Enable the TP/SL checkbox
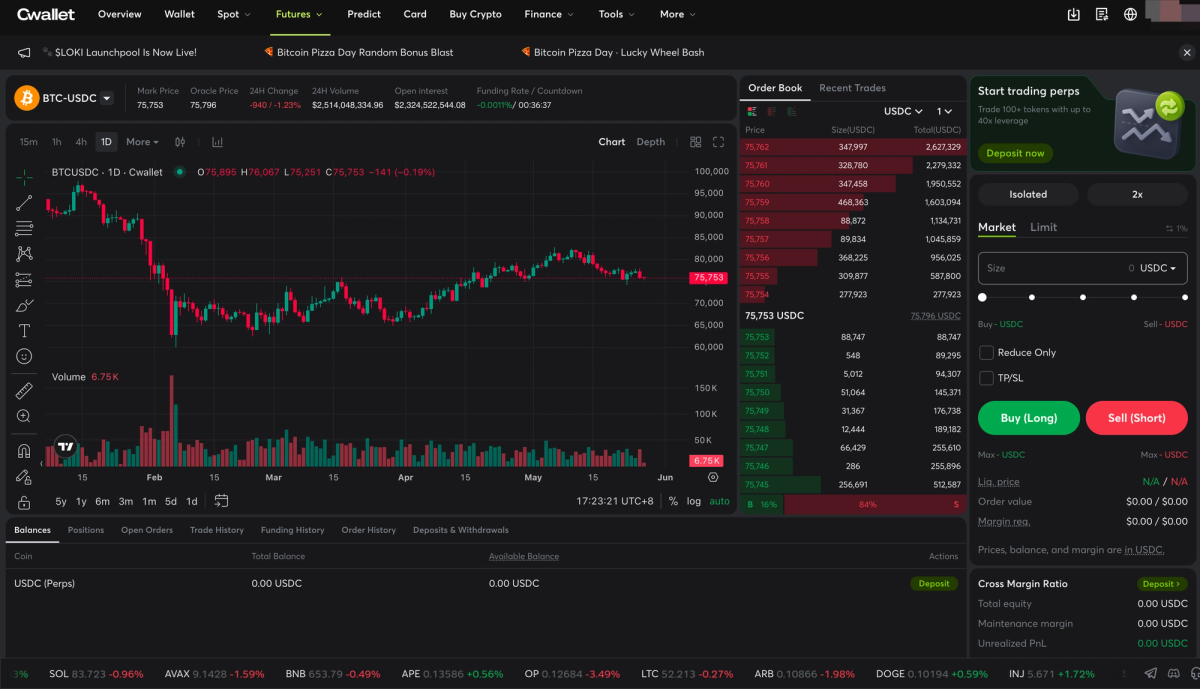This screenshot has width=1200, height=689. click(x=986, y=378)
